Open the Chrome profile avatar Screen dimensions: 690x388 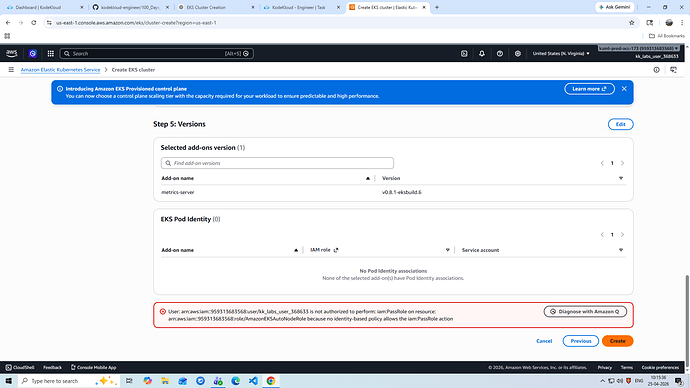669,22
